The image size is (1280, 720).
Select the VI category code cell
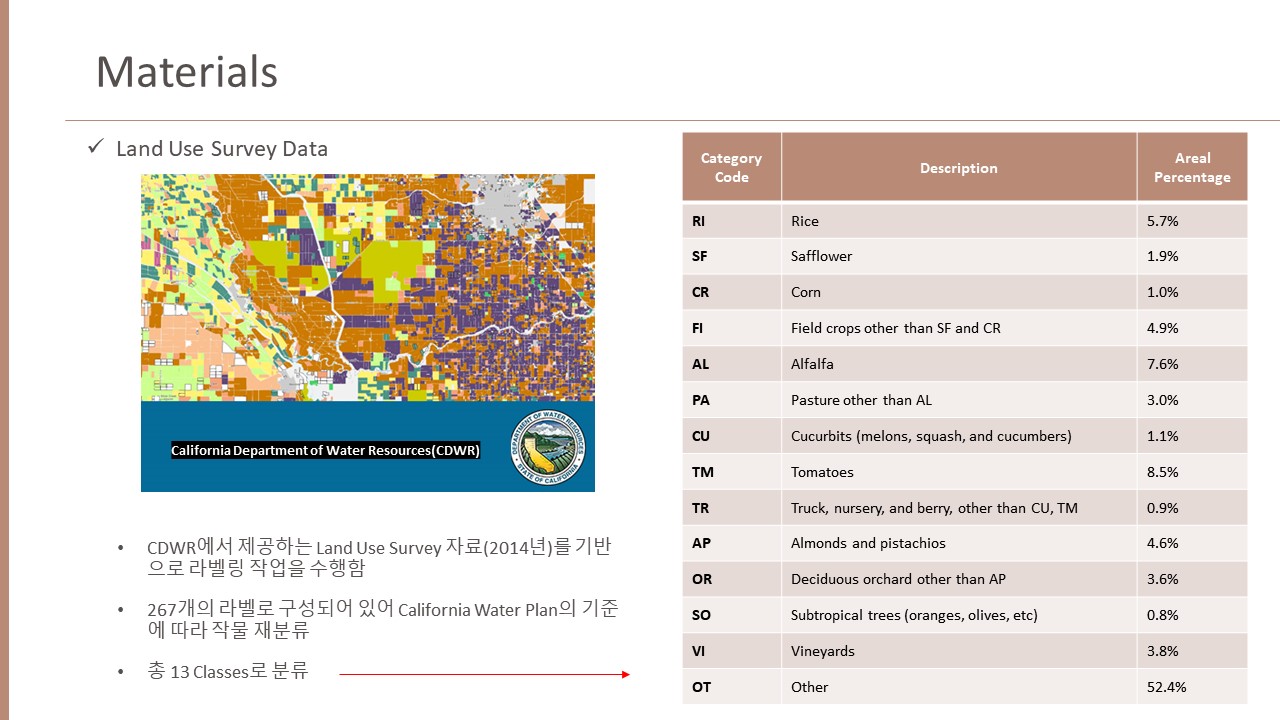point(732,651)
